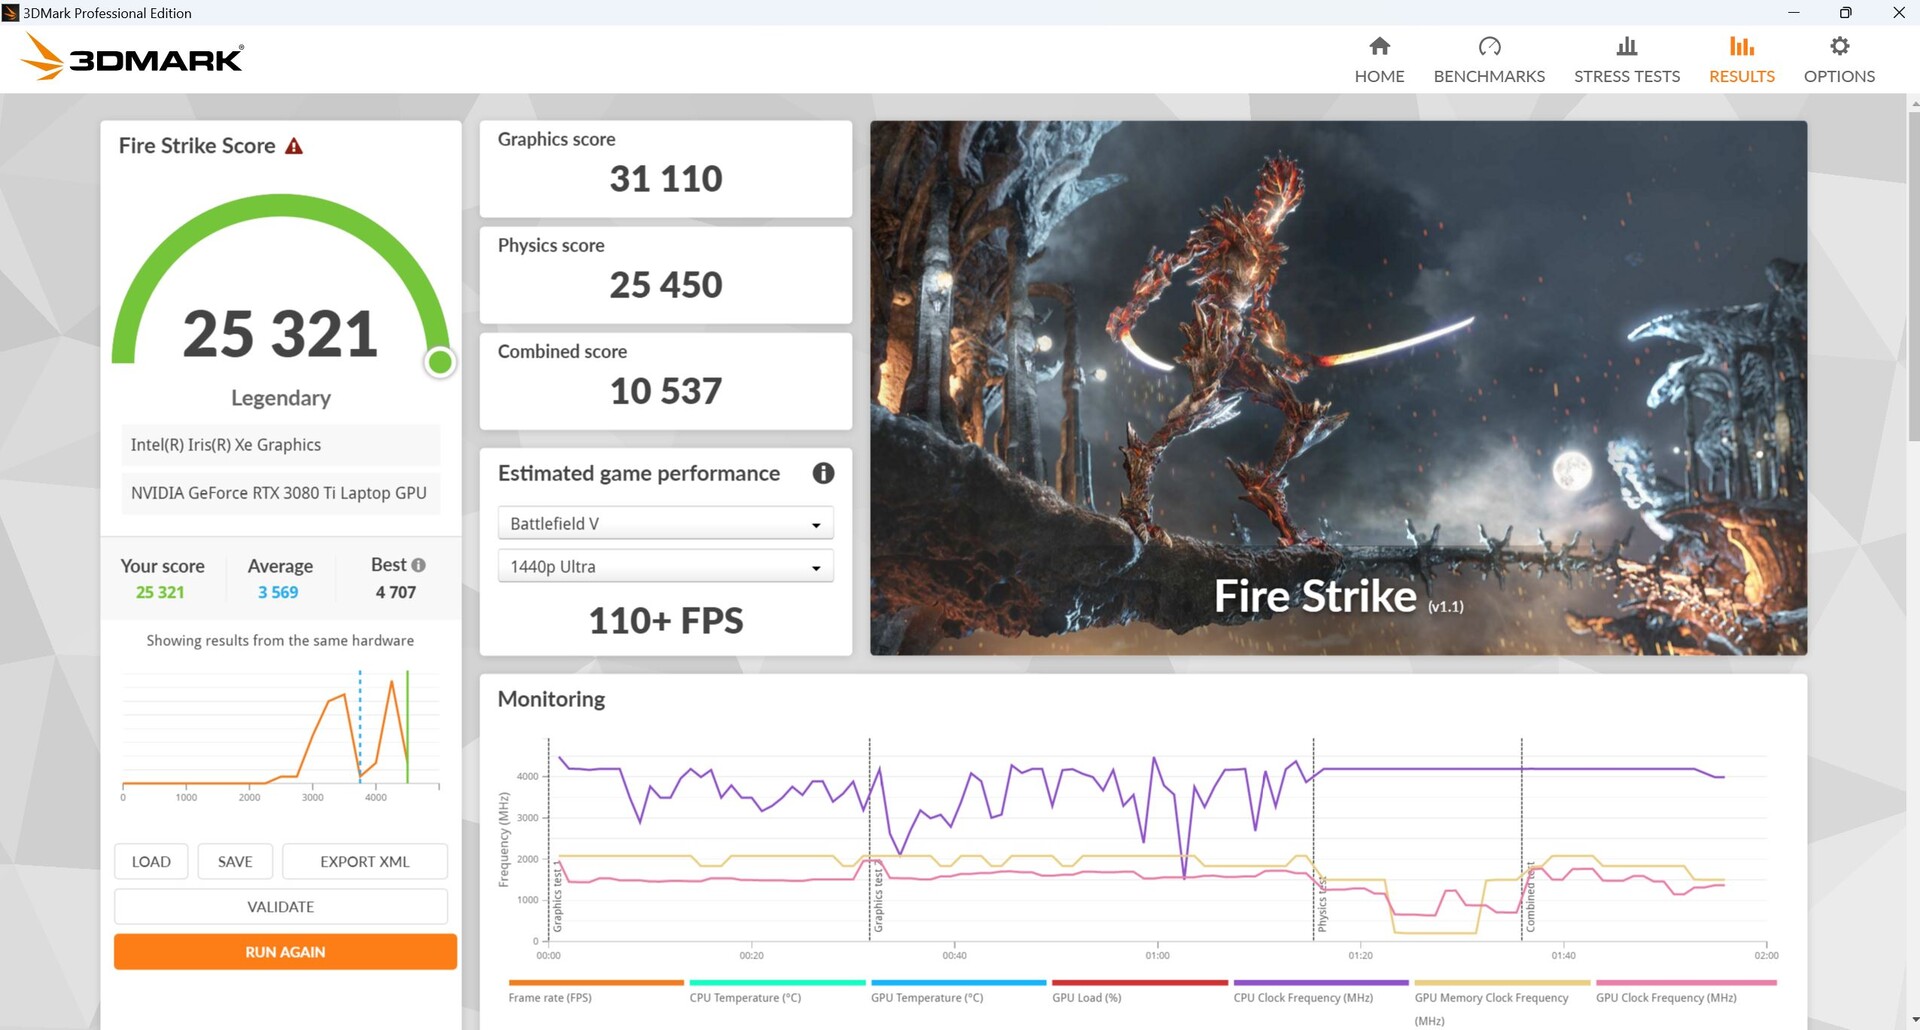Click the orange RUN AGAIN button
This screenshot has height=1030, width=1920.
(x=285, y=952)
